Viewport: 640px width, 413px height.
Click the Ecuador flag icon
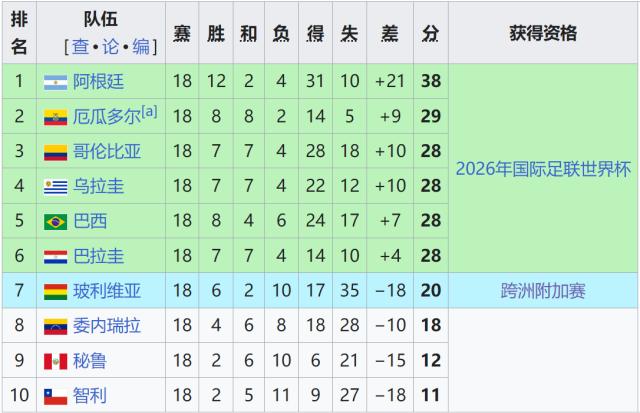point(56,117)
